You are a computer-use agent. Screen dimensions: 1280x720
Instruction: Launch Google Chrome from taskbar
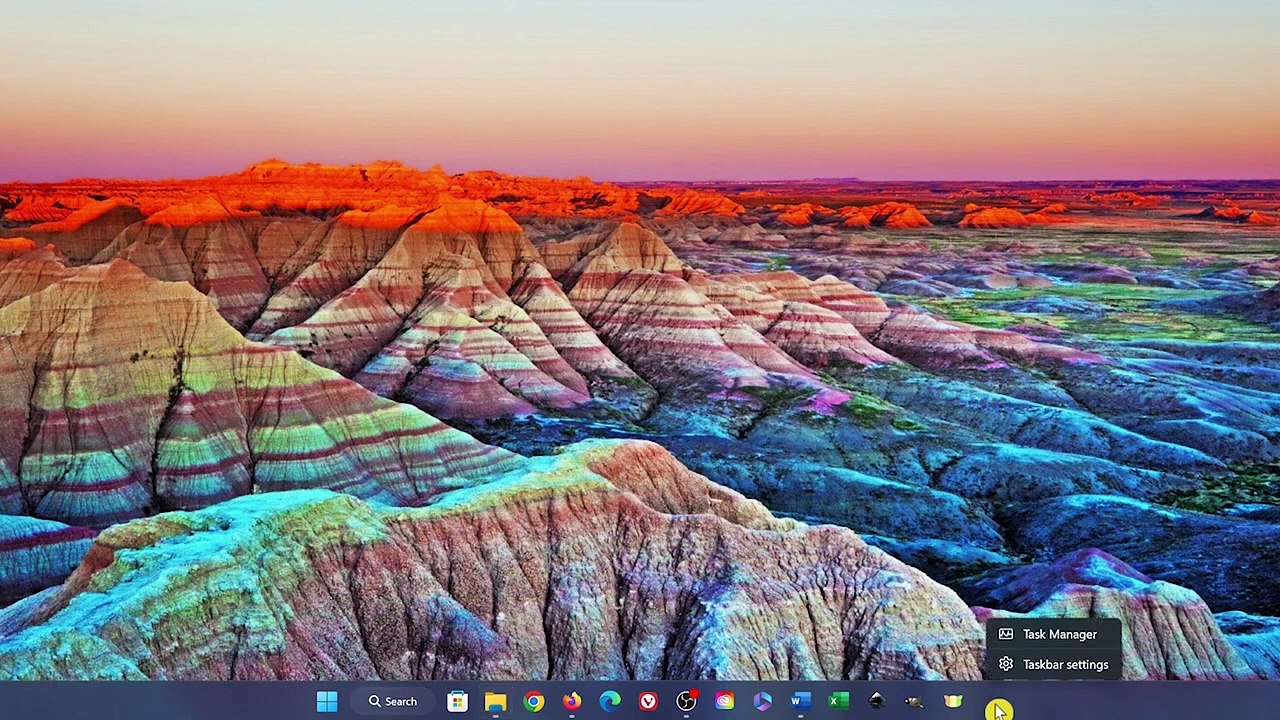pos(534,702)
